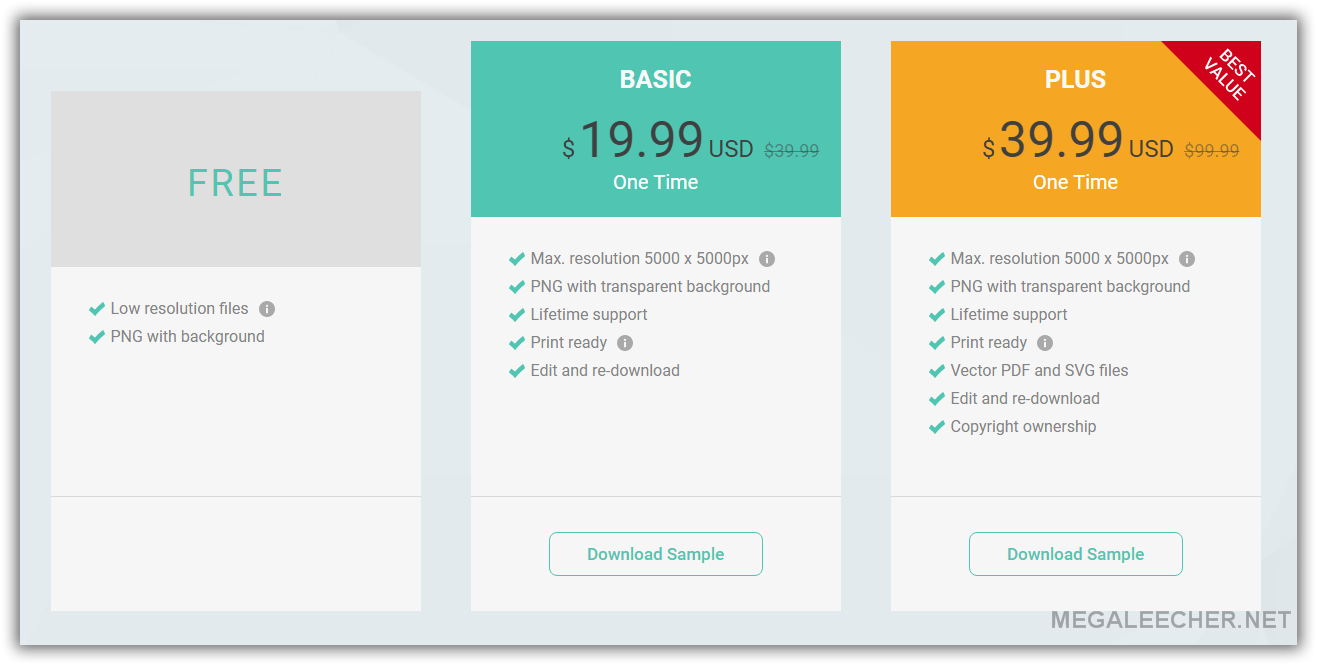This screenshot has width=1317, height=665.
Task: Click checkmark next to Vector PDF and SVG files
Action: pos(937,371)
